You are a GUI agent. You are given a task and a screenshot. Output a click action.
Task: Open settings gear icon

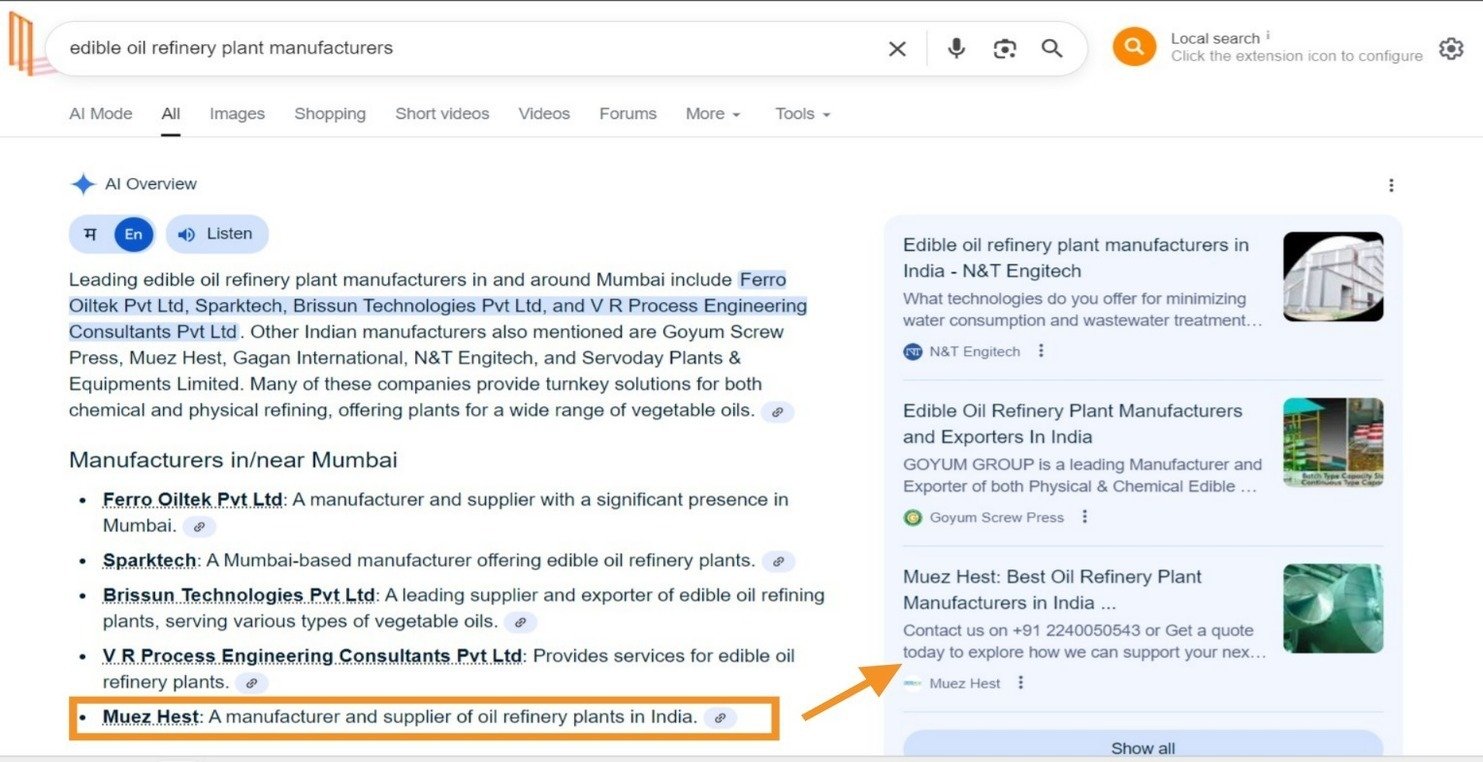click(x=1450, y=48)
